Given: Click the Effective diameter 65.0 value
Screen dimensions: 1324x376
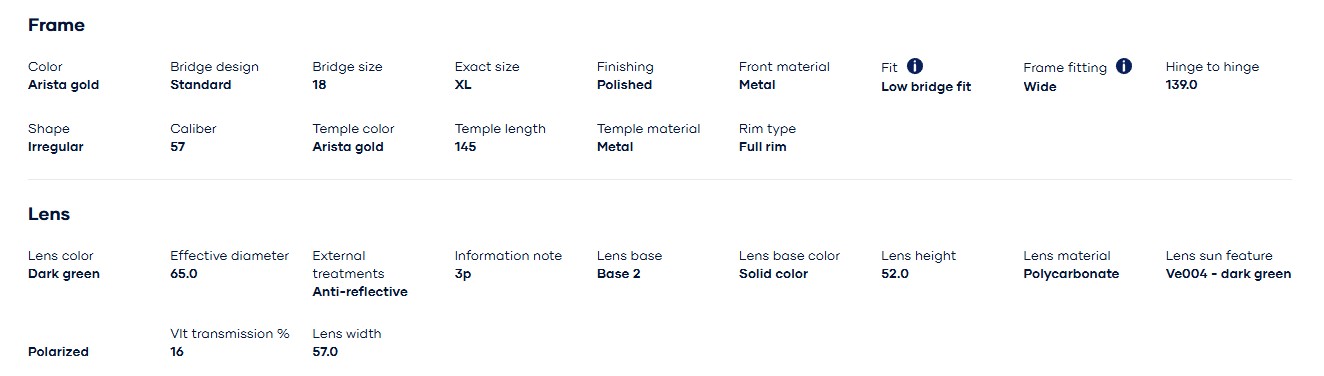Looking at the screenshot, I should pyautogui.click(x=184, y=274).
